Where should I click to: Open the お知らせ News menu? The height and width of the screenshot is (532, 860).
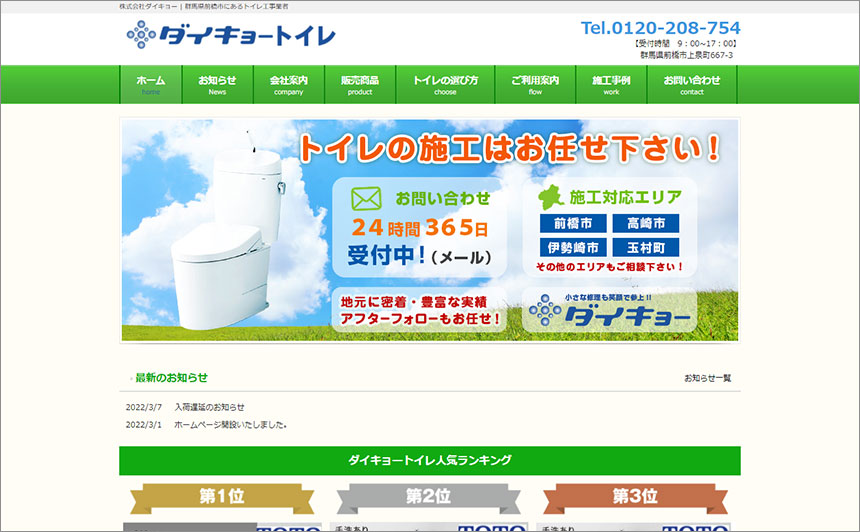pyautogui.click(x=217, y=84)
